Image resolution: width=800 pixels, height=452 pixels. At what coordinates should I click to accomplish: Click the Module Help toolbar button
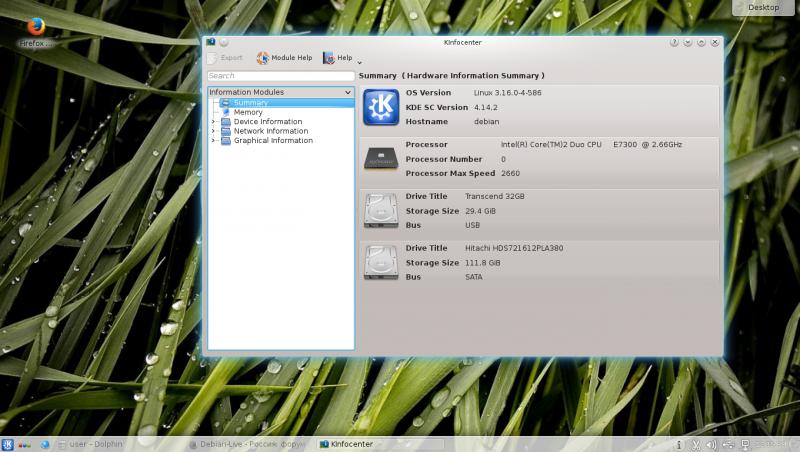[x=285, y=58]
